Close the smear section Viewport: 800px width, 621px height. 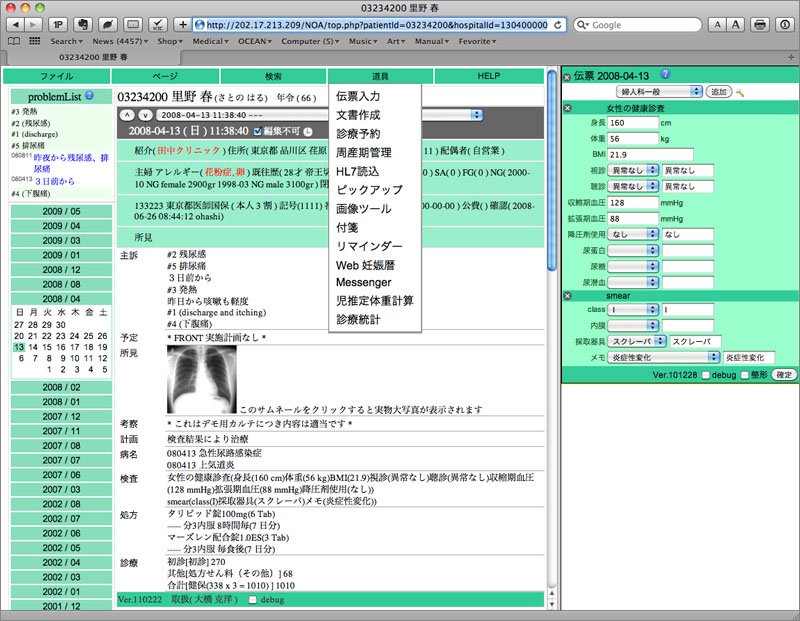[x=567, y=296]
